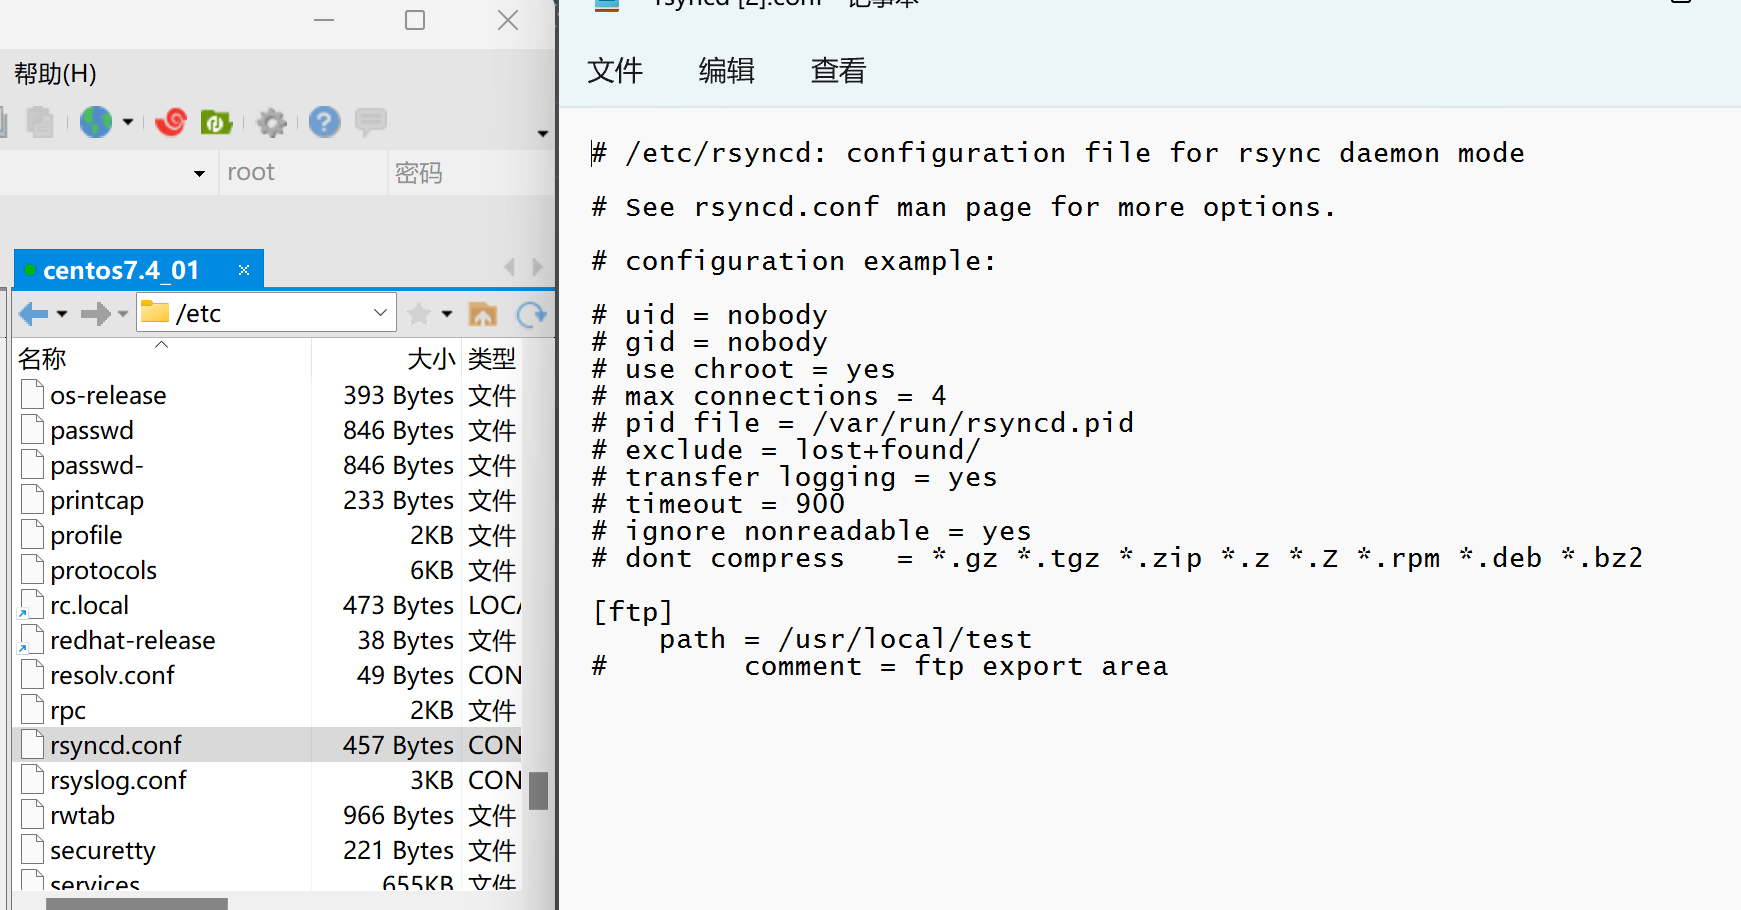The height and width of the screenshot is (910, 1741).
Task: Click the grey speech bubble feedback icon
Action: point(370,122)
